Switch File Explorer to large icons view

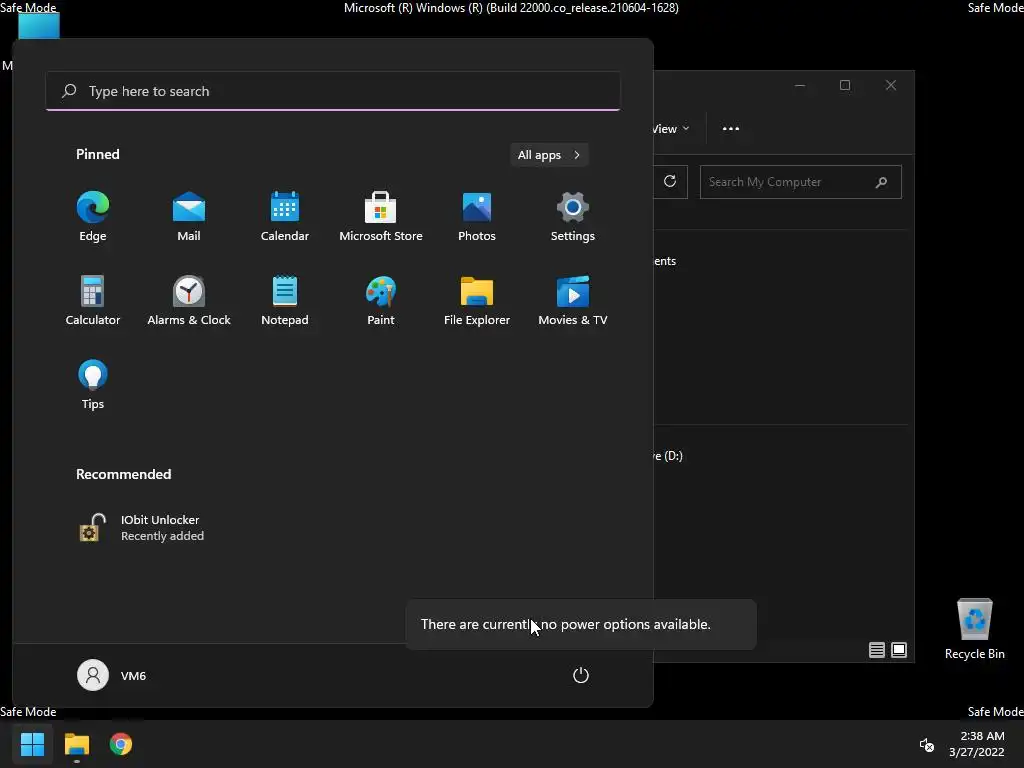(899, 650)
